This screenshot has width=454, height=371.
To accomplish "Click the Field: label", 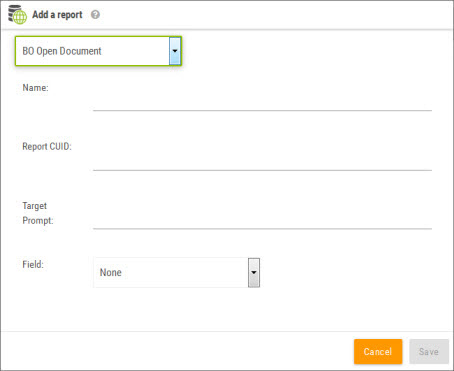I will [33, 264].
